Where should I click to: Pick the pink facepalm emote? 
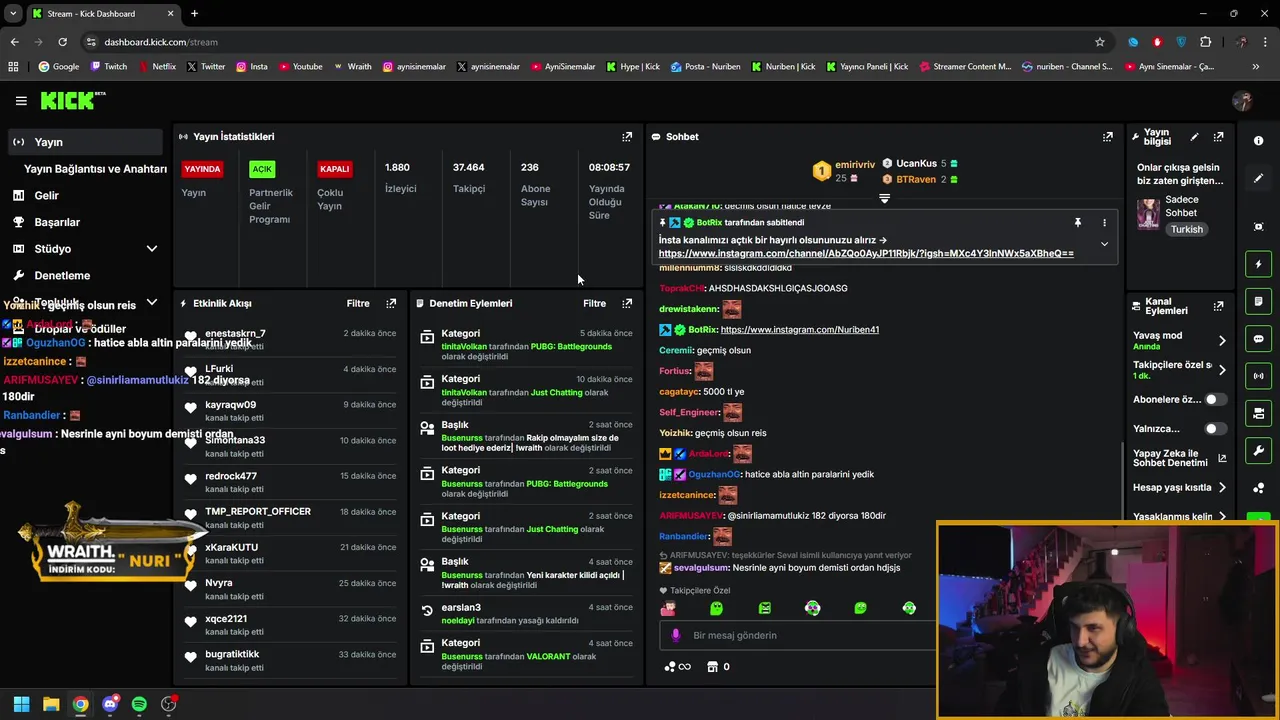point(668,608)
